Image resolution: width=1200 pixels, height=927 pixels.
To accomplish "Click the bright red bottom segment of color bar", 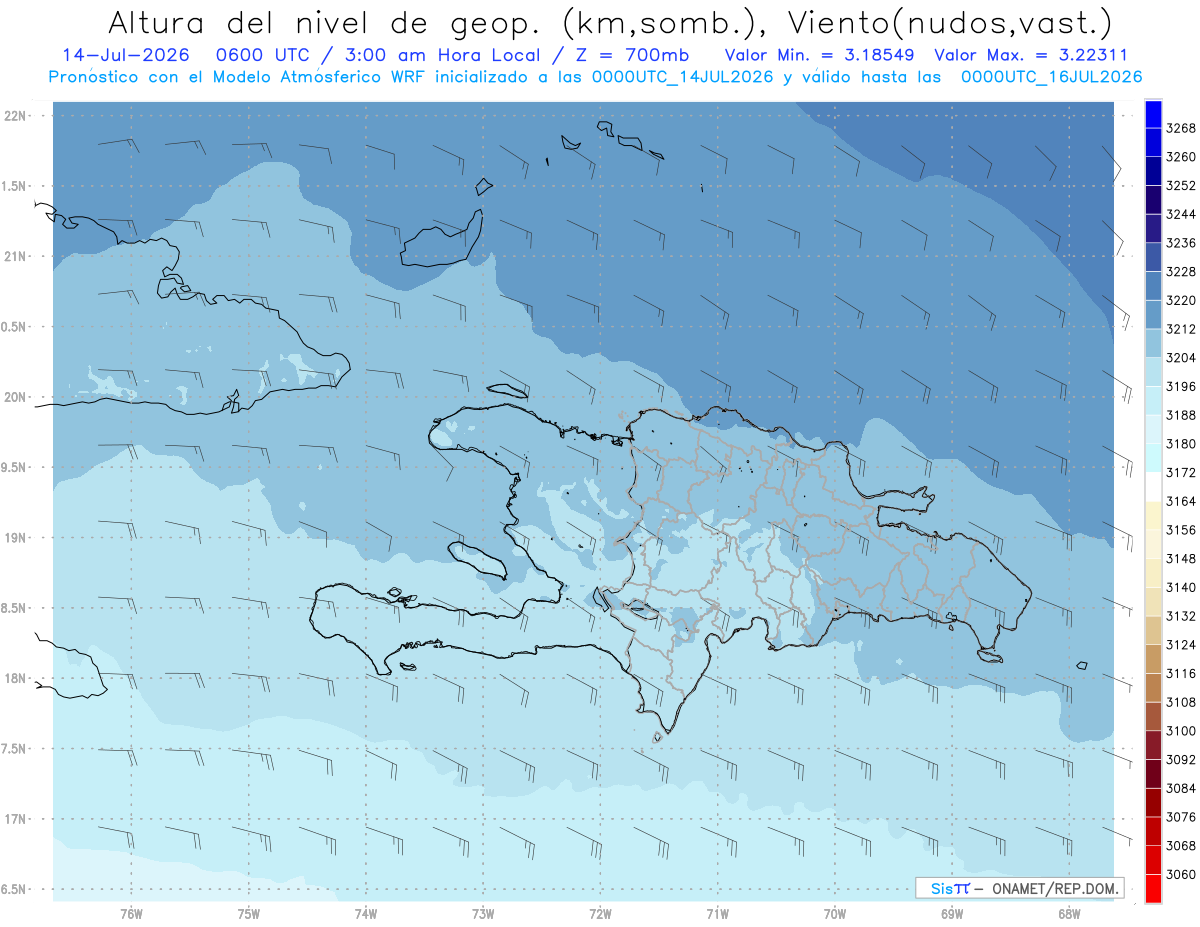I will [x=1153, y=888].
